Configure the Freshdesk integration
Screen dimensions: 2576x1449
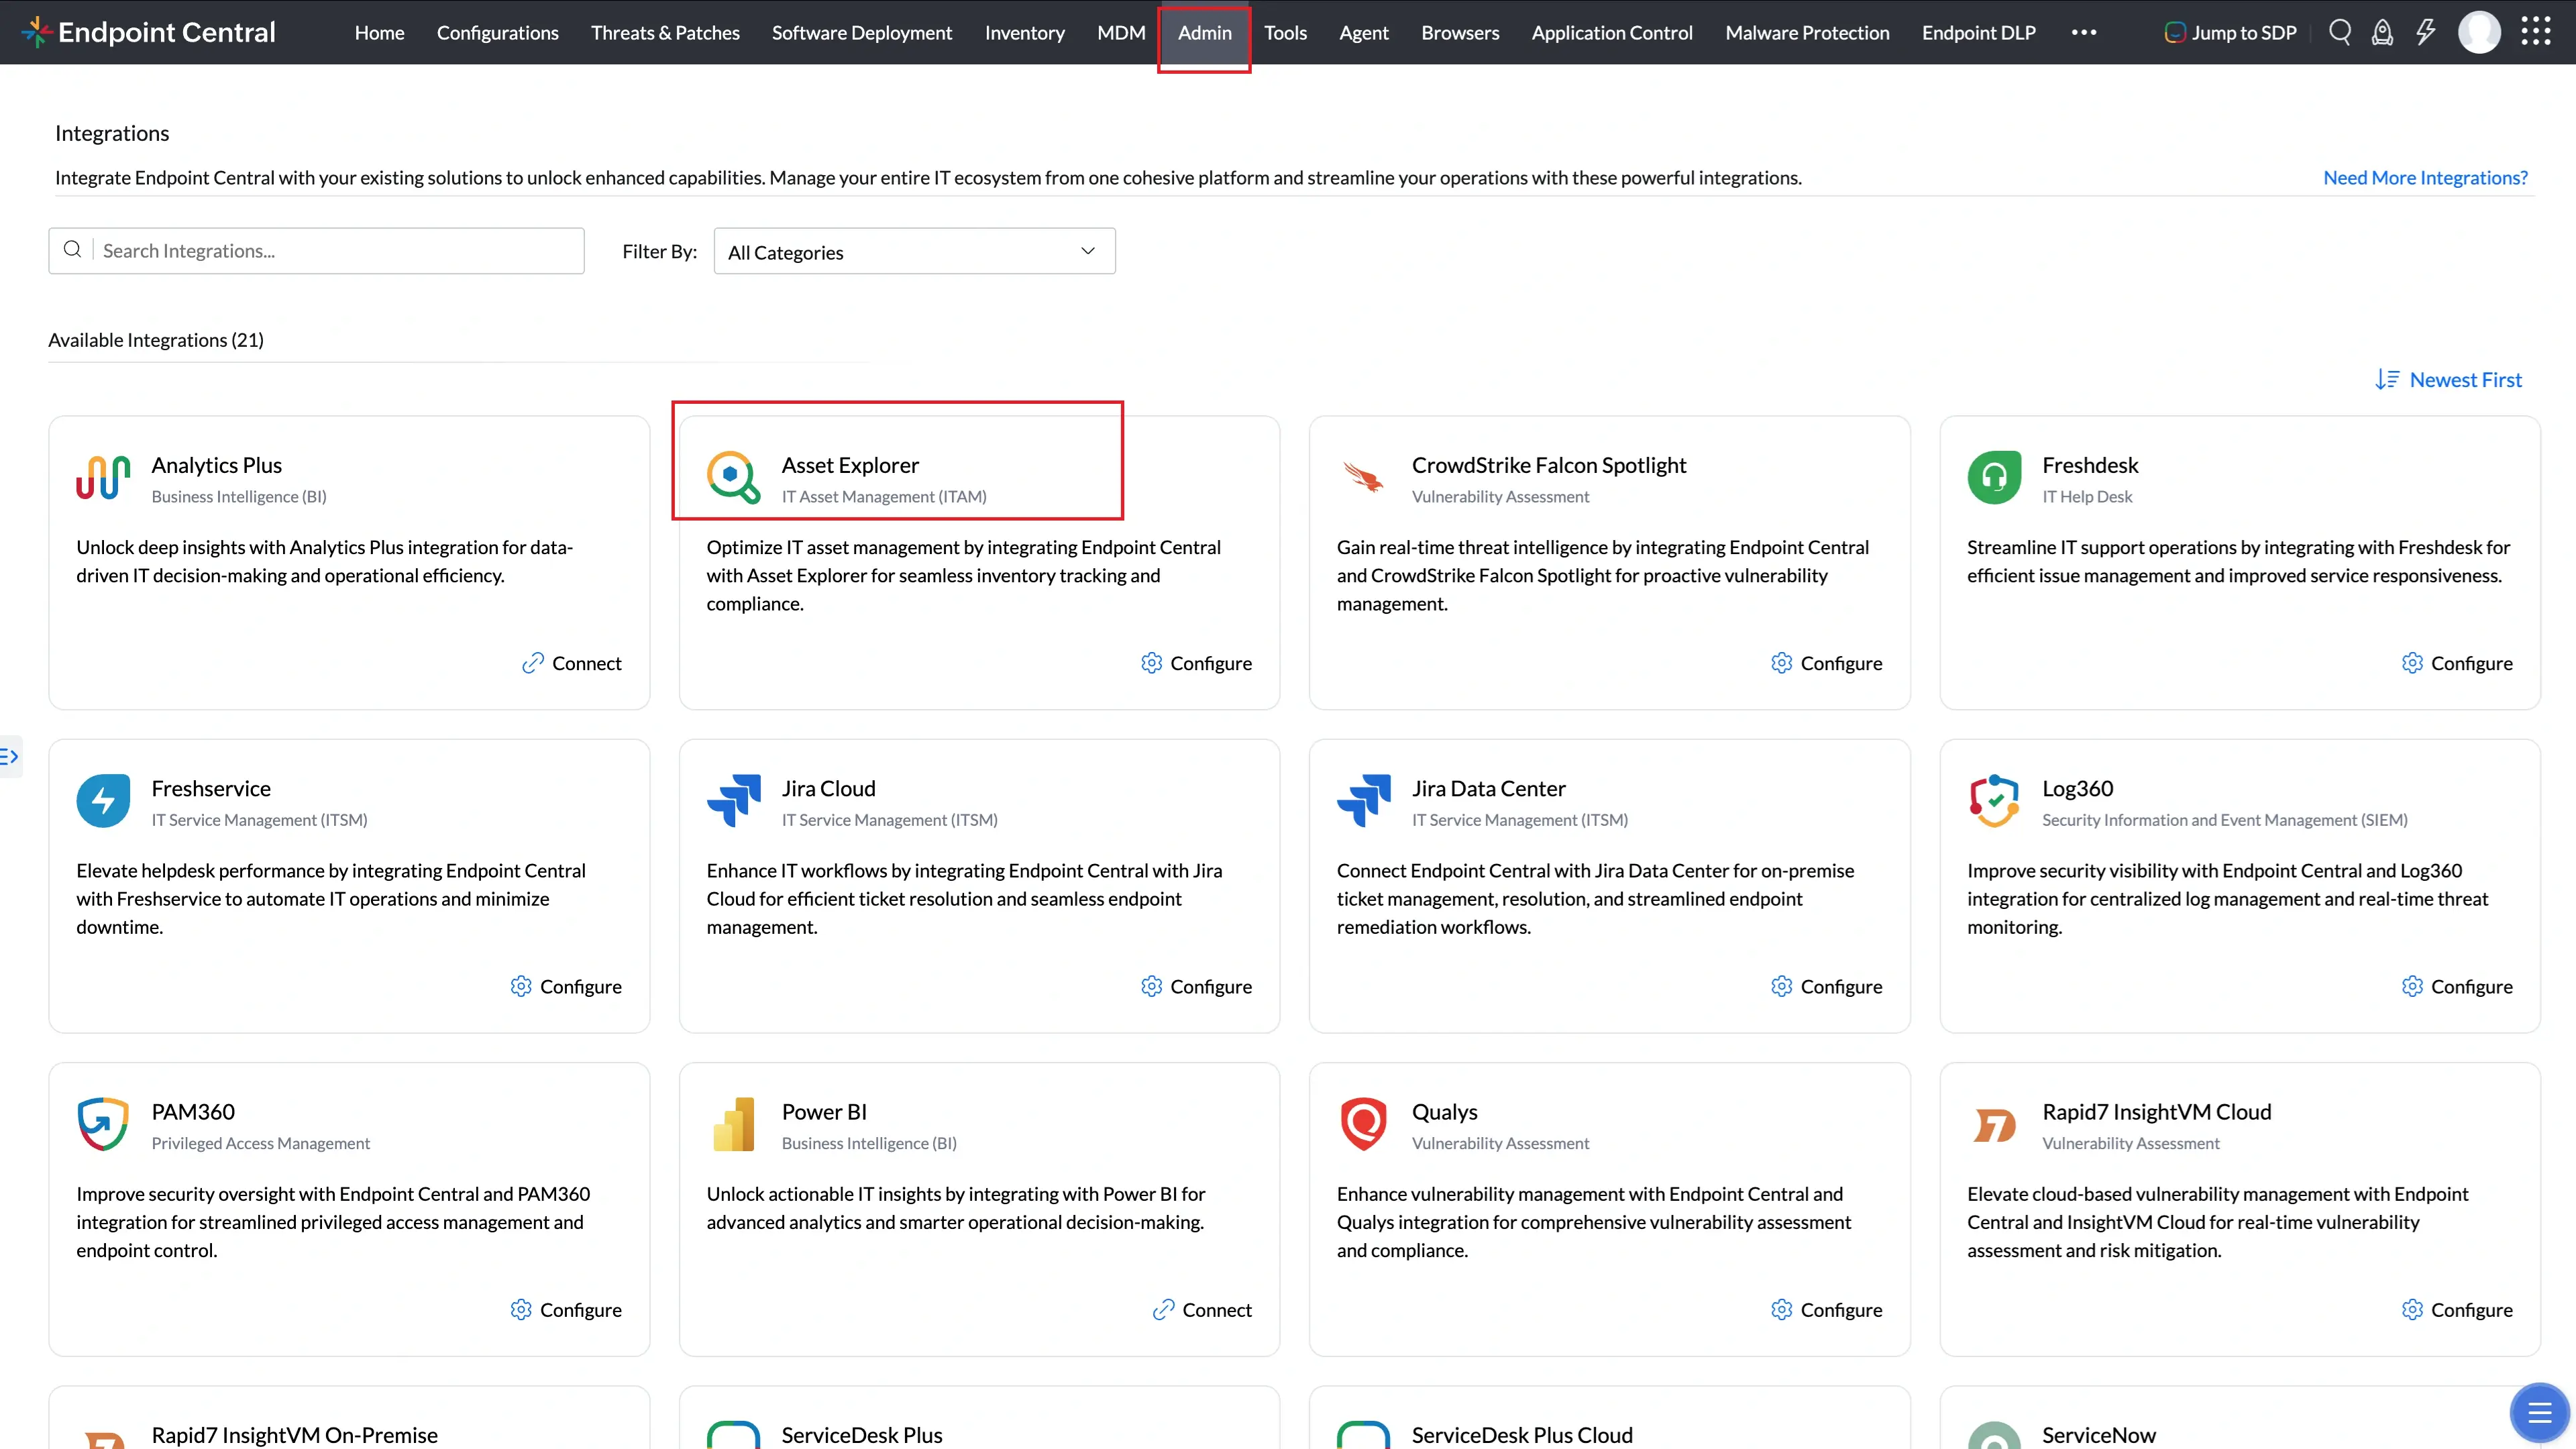(2457, 663)
